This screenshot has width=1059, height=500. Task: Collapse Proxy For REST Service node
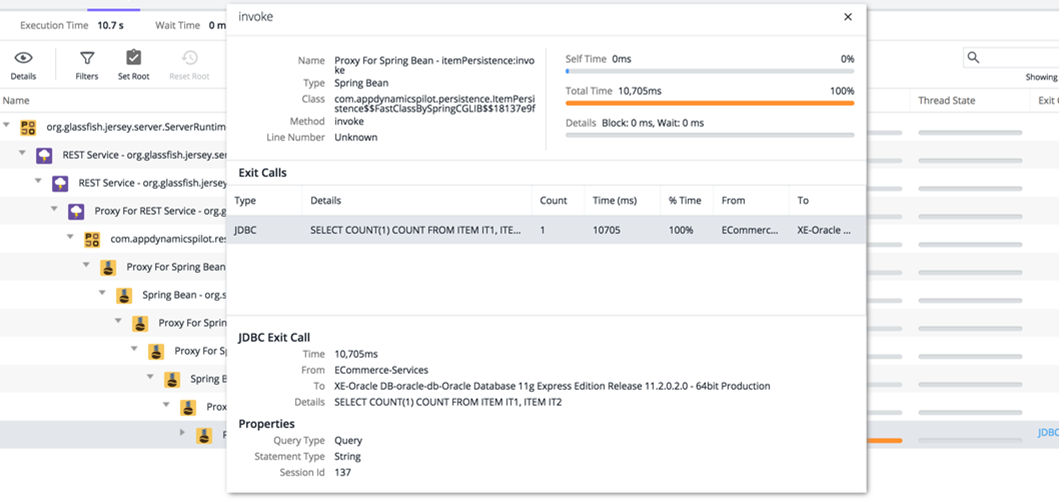tap(54, 209)
